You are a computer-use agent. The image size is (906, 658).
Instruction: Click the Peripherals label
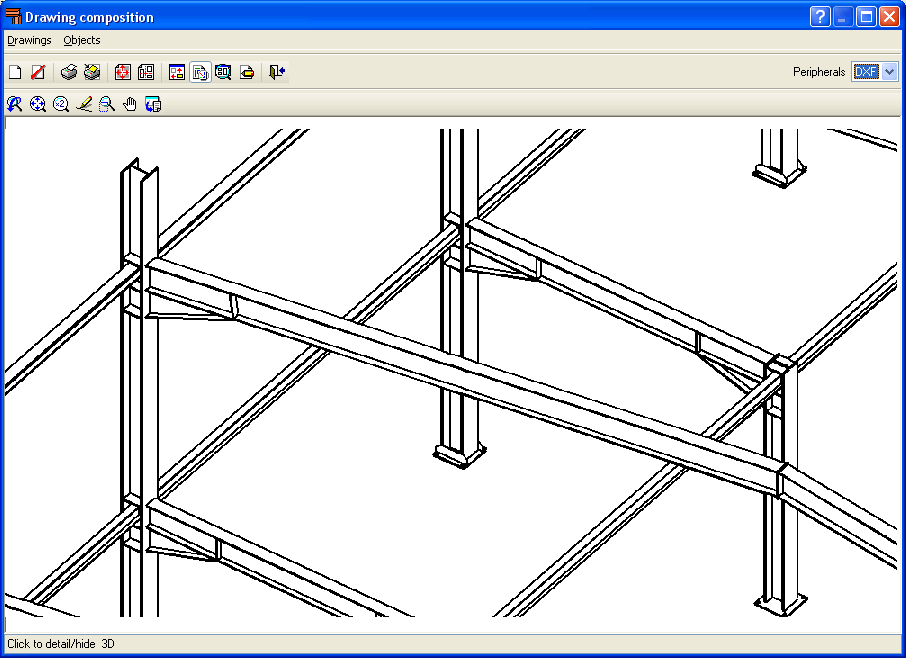819,72
